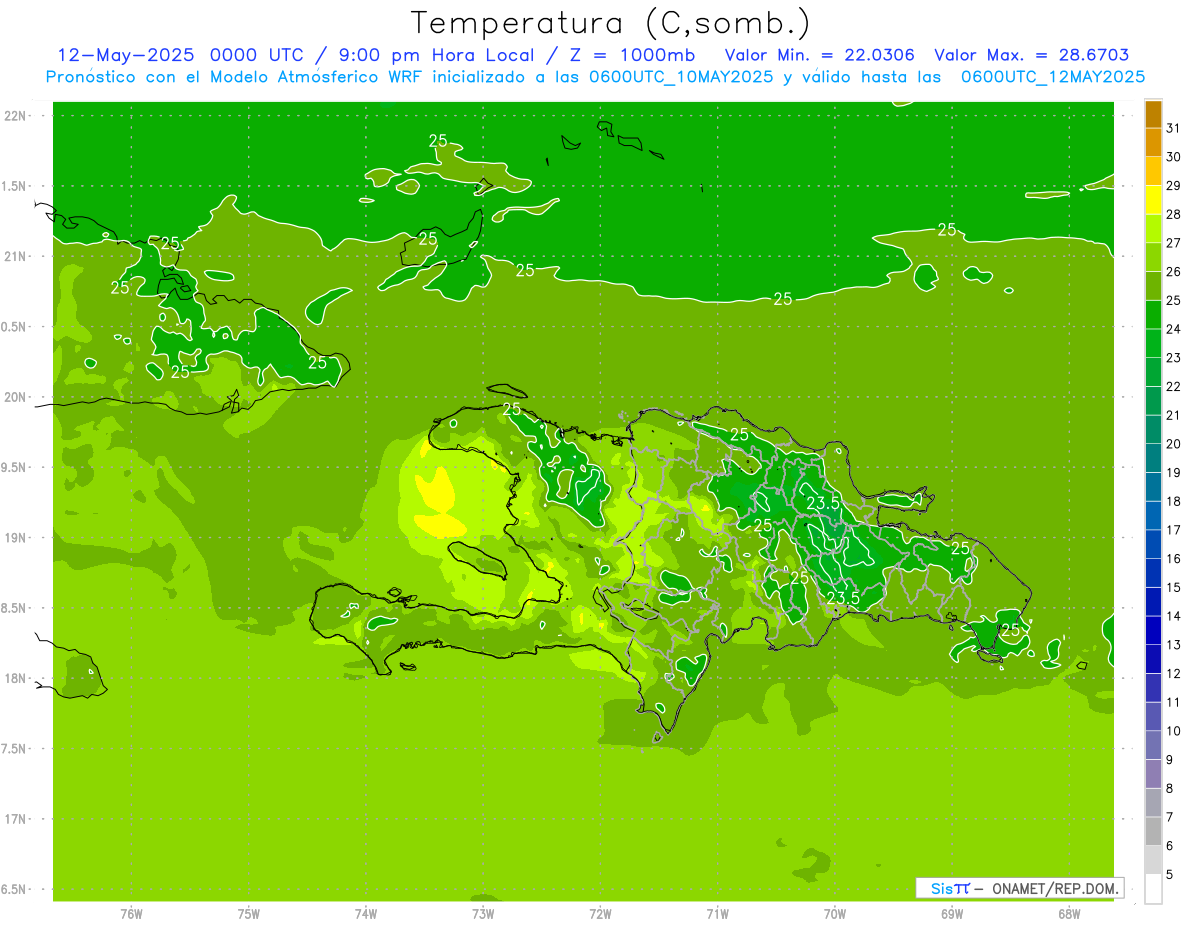Click the colorbar value 16

click(1173, 559)
